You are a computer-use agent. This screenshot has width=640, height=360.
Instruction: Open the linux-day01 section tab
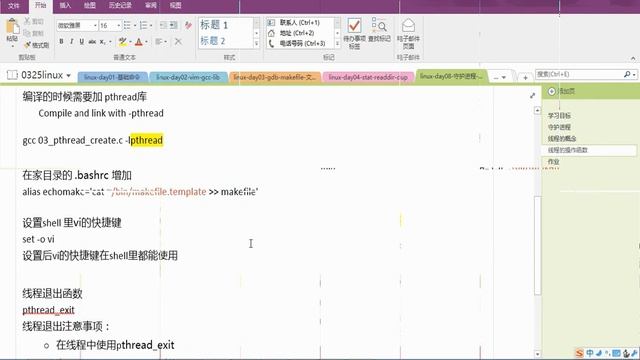coord(112,77)
